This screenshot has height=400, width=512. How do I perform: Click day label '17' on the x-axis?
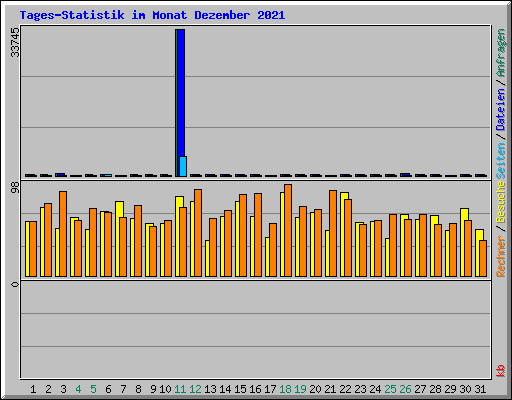pos(270,389)
